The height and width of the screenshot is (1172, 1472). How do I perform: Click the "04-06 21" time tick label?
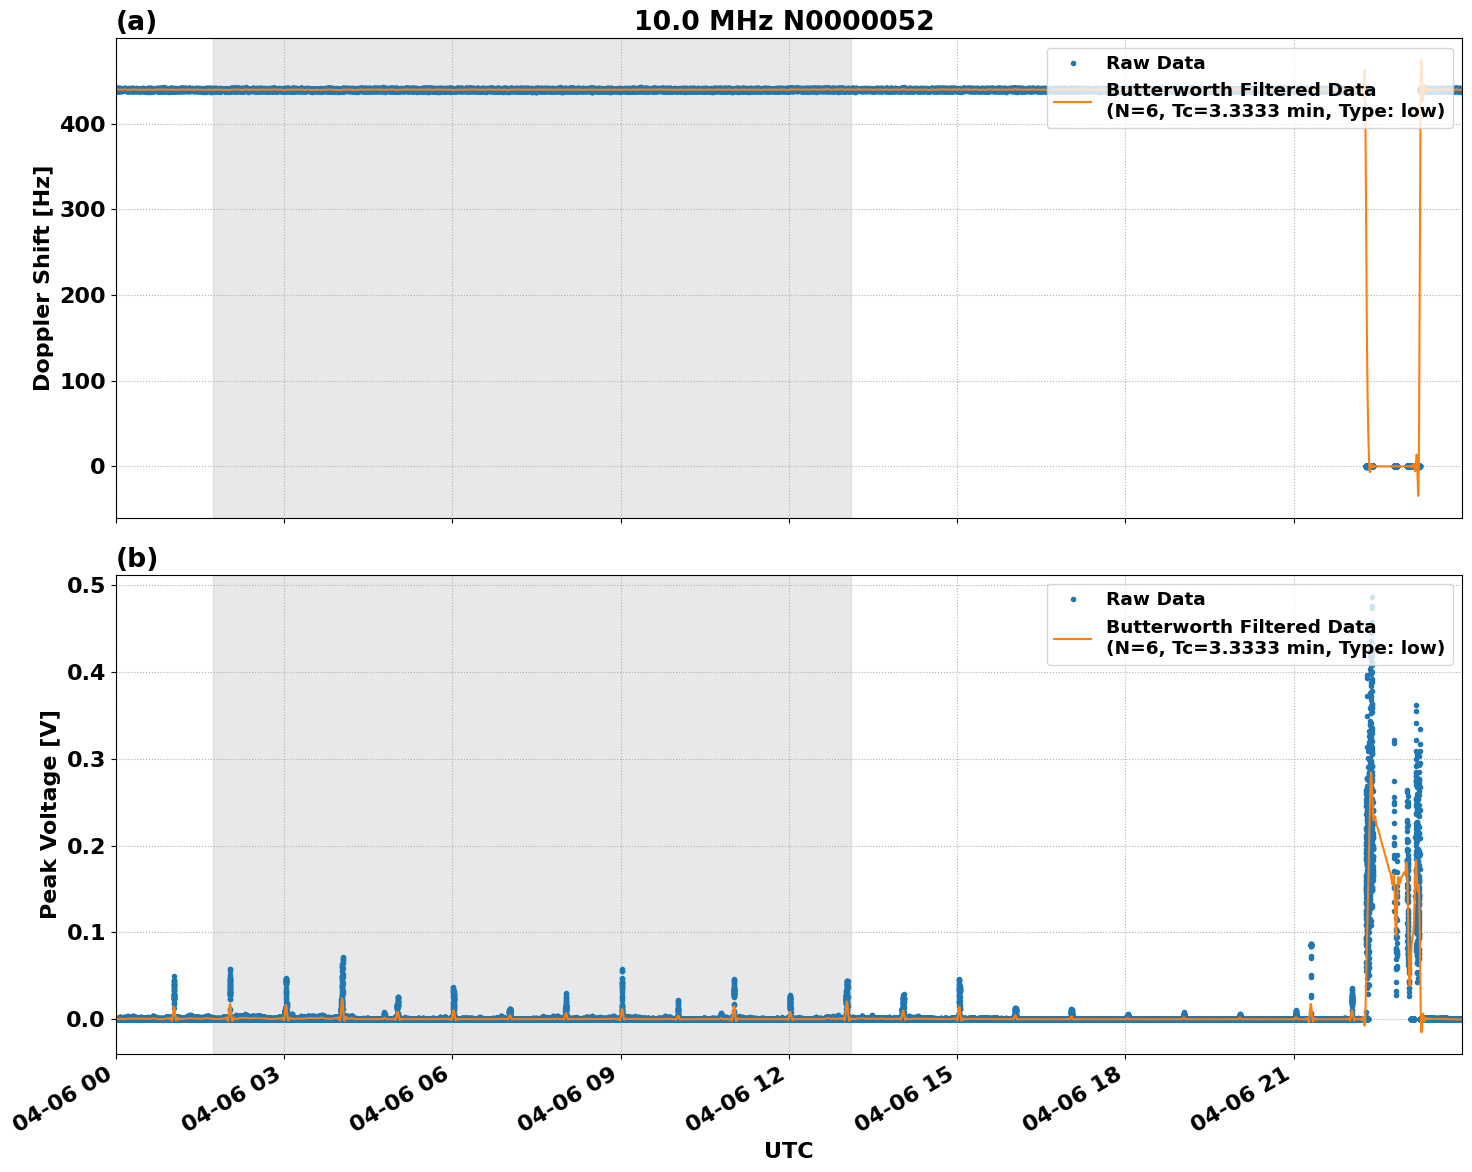tap(1240, 1099)
